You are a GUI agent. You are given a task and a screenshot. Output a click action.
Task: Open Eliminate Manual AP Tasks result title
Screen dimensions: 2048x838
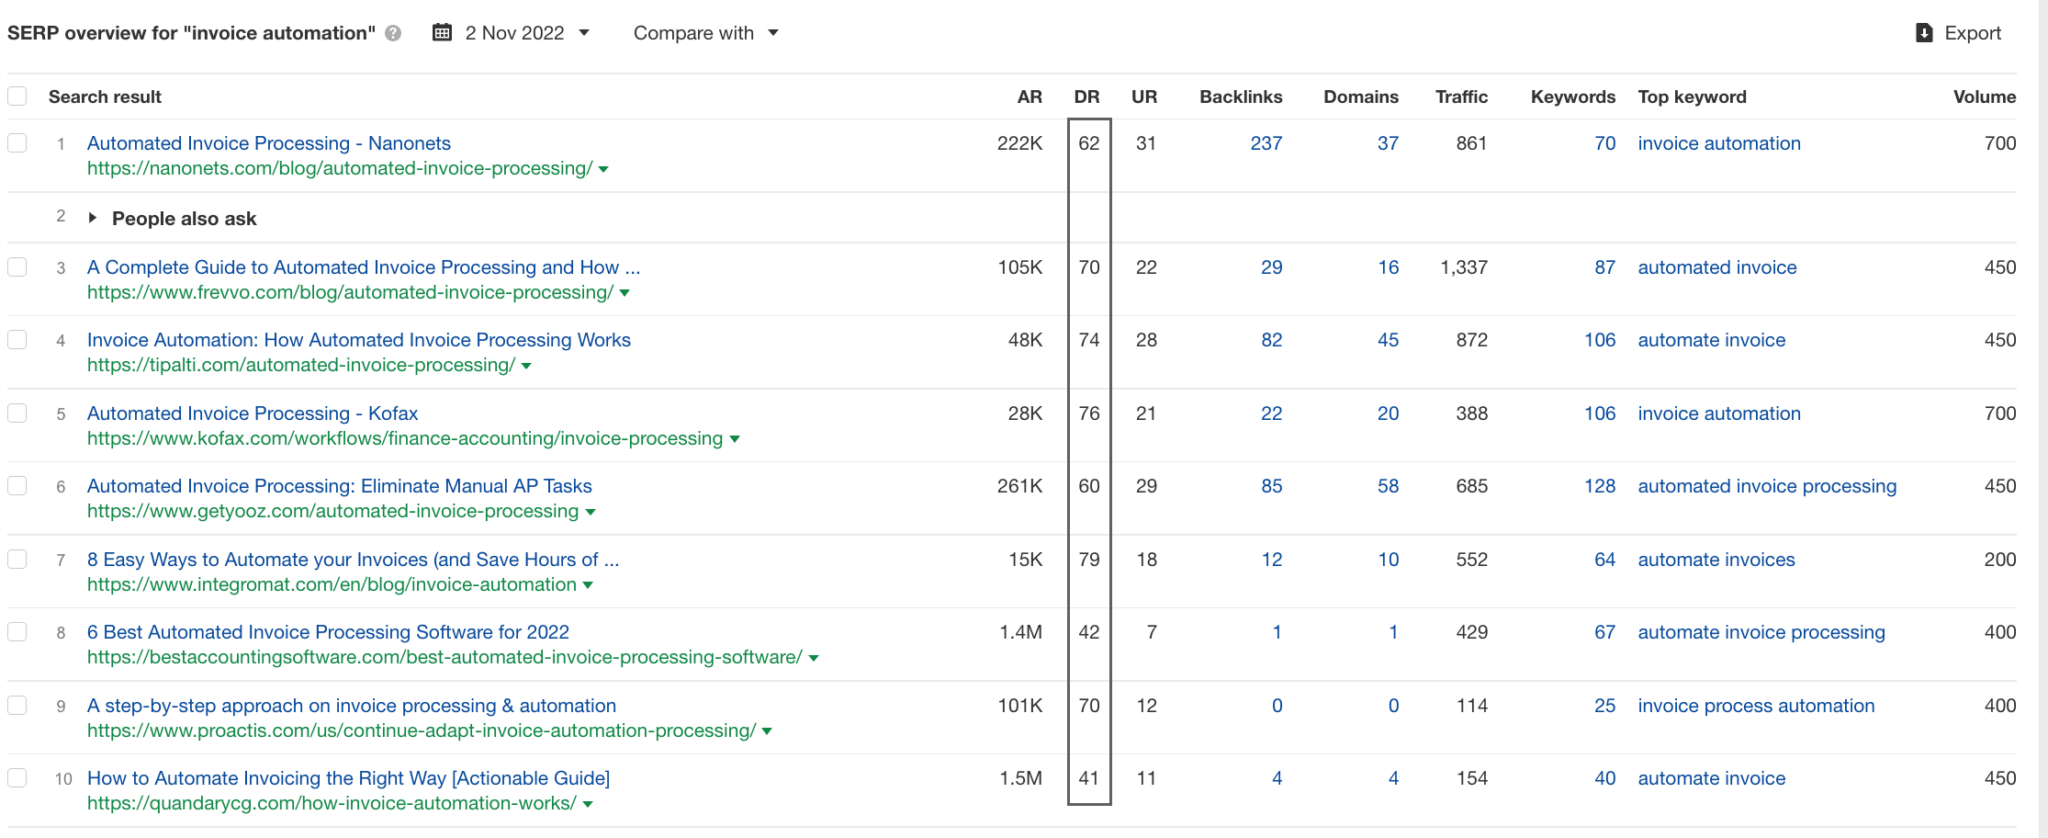pos(340,486)
